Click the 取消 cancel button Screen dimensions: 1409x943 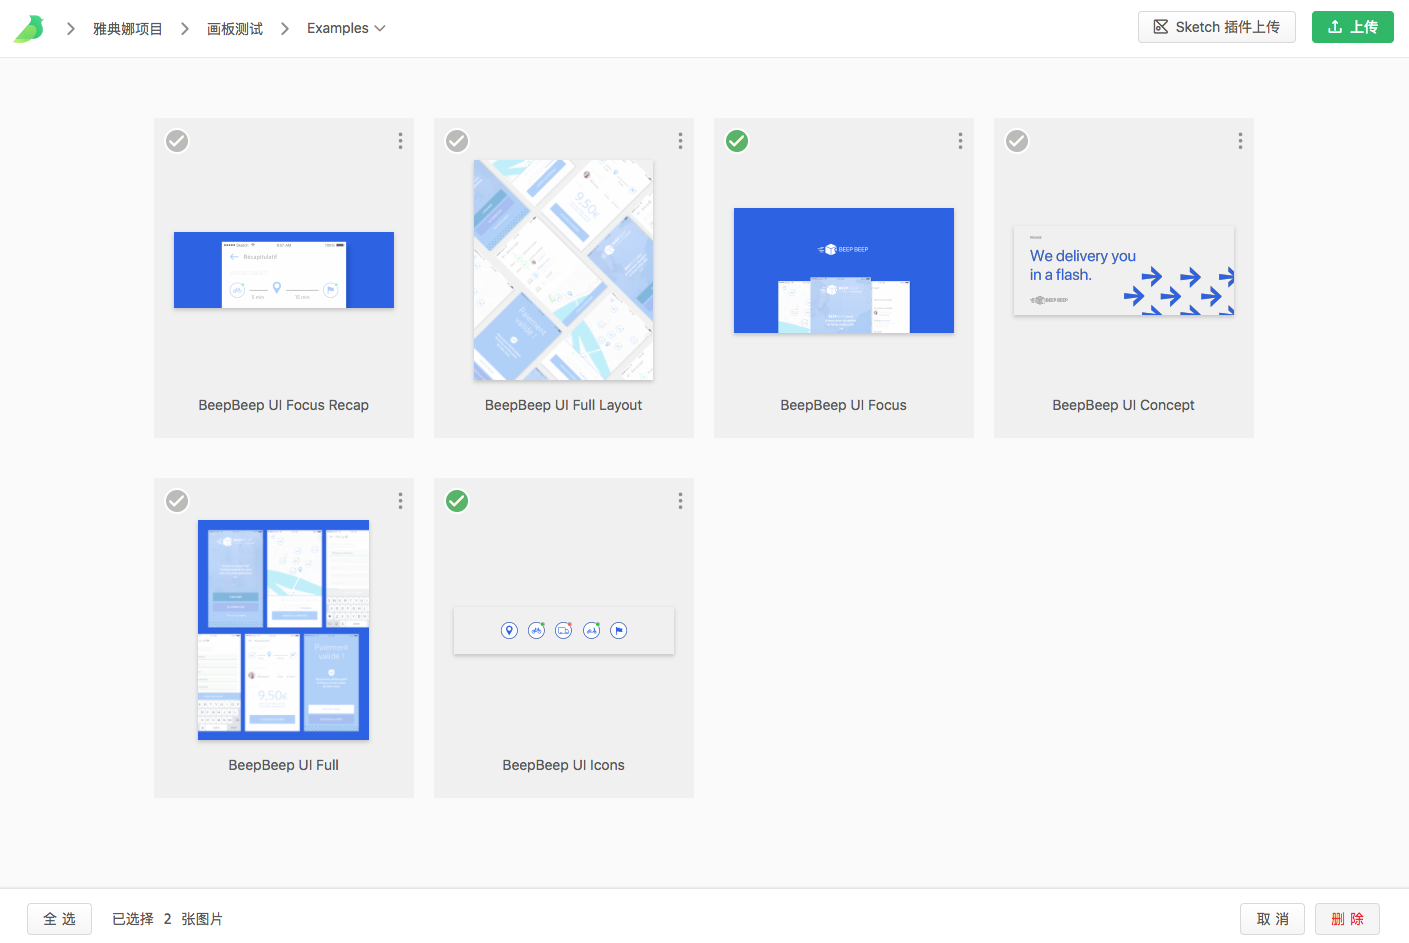[x=1272, y=919]
